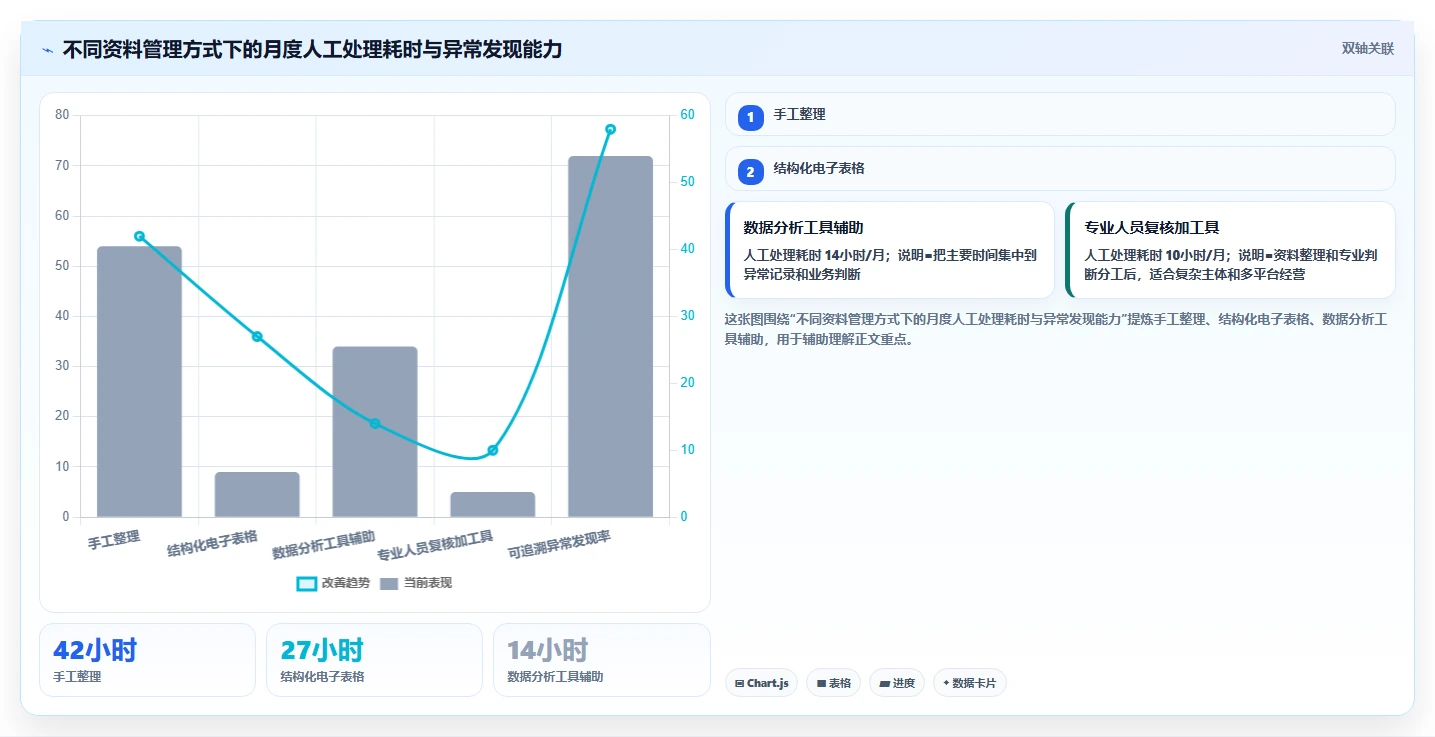Select the 42小时 手工整理 stat card
Image resolution: width=1435 pixels, height=737 pixels.
147,660
